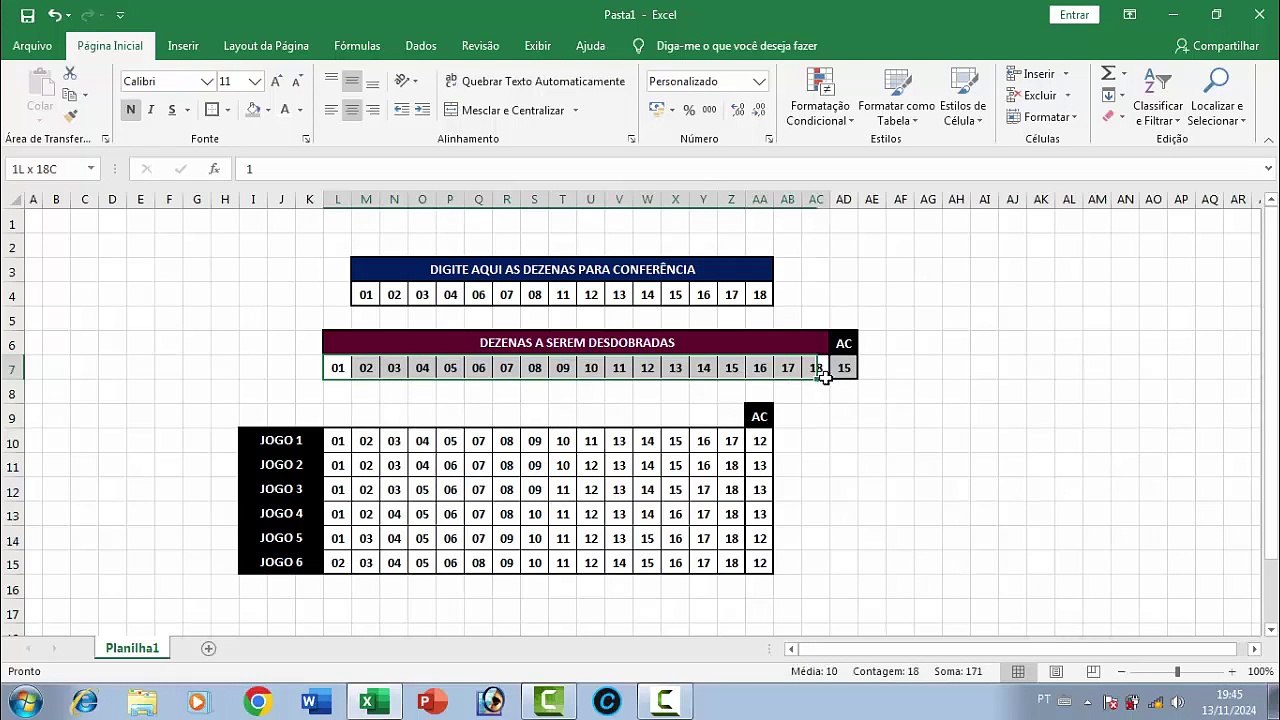Add a new sheet with the plus icon
This screenshot has height=720, width=1280.
tap(209, 649)
